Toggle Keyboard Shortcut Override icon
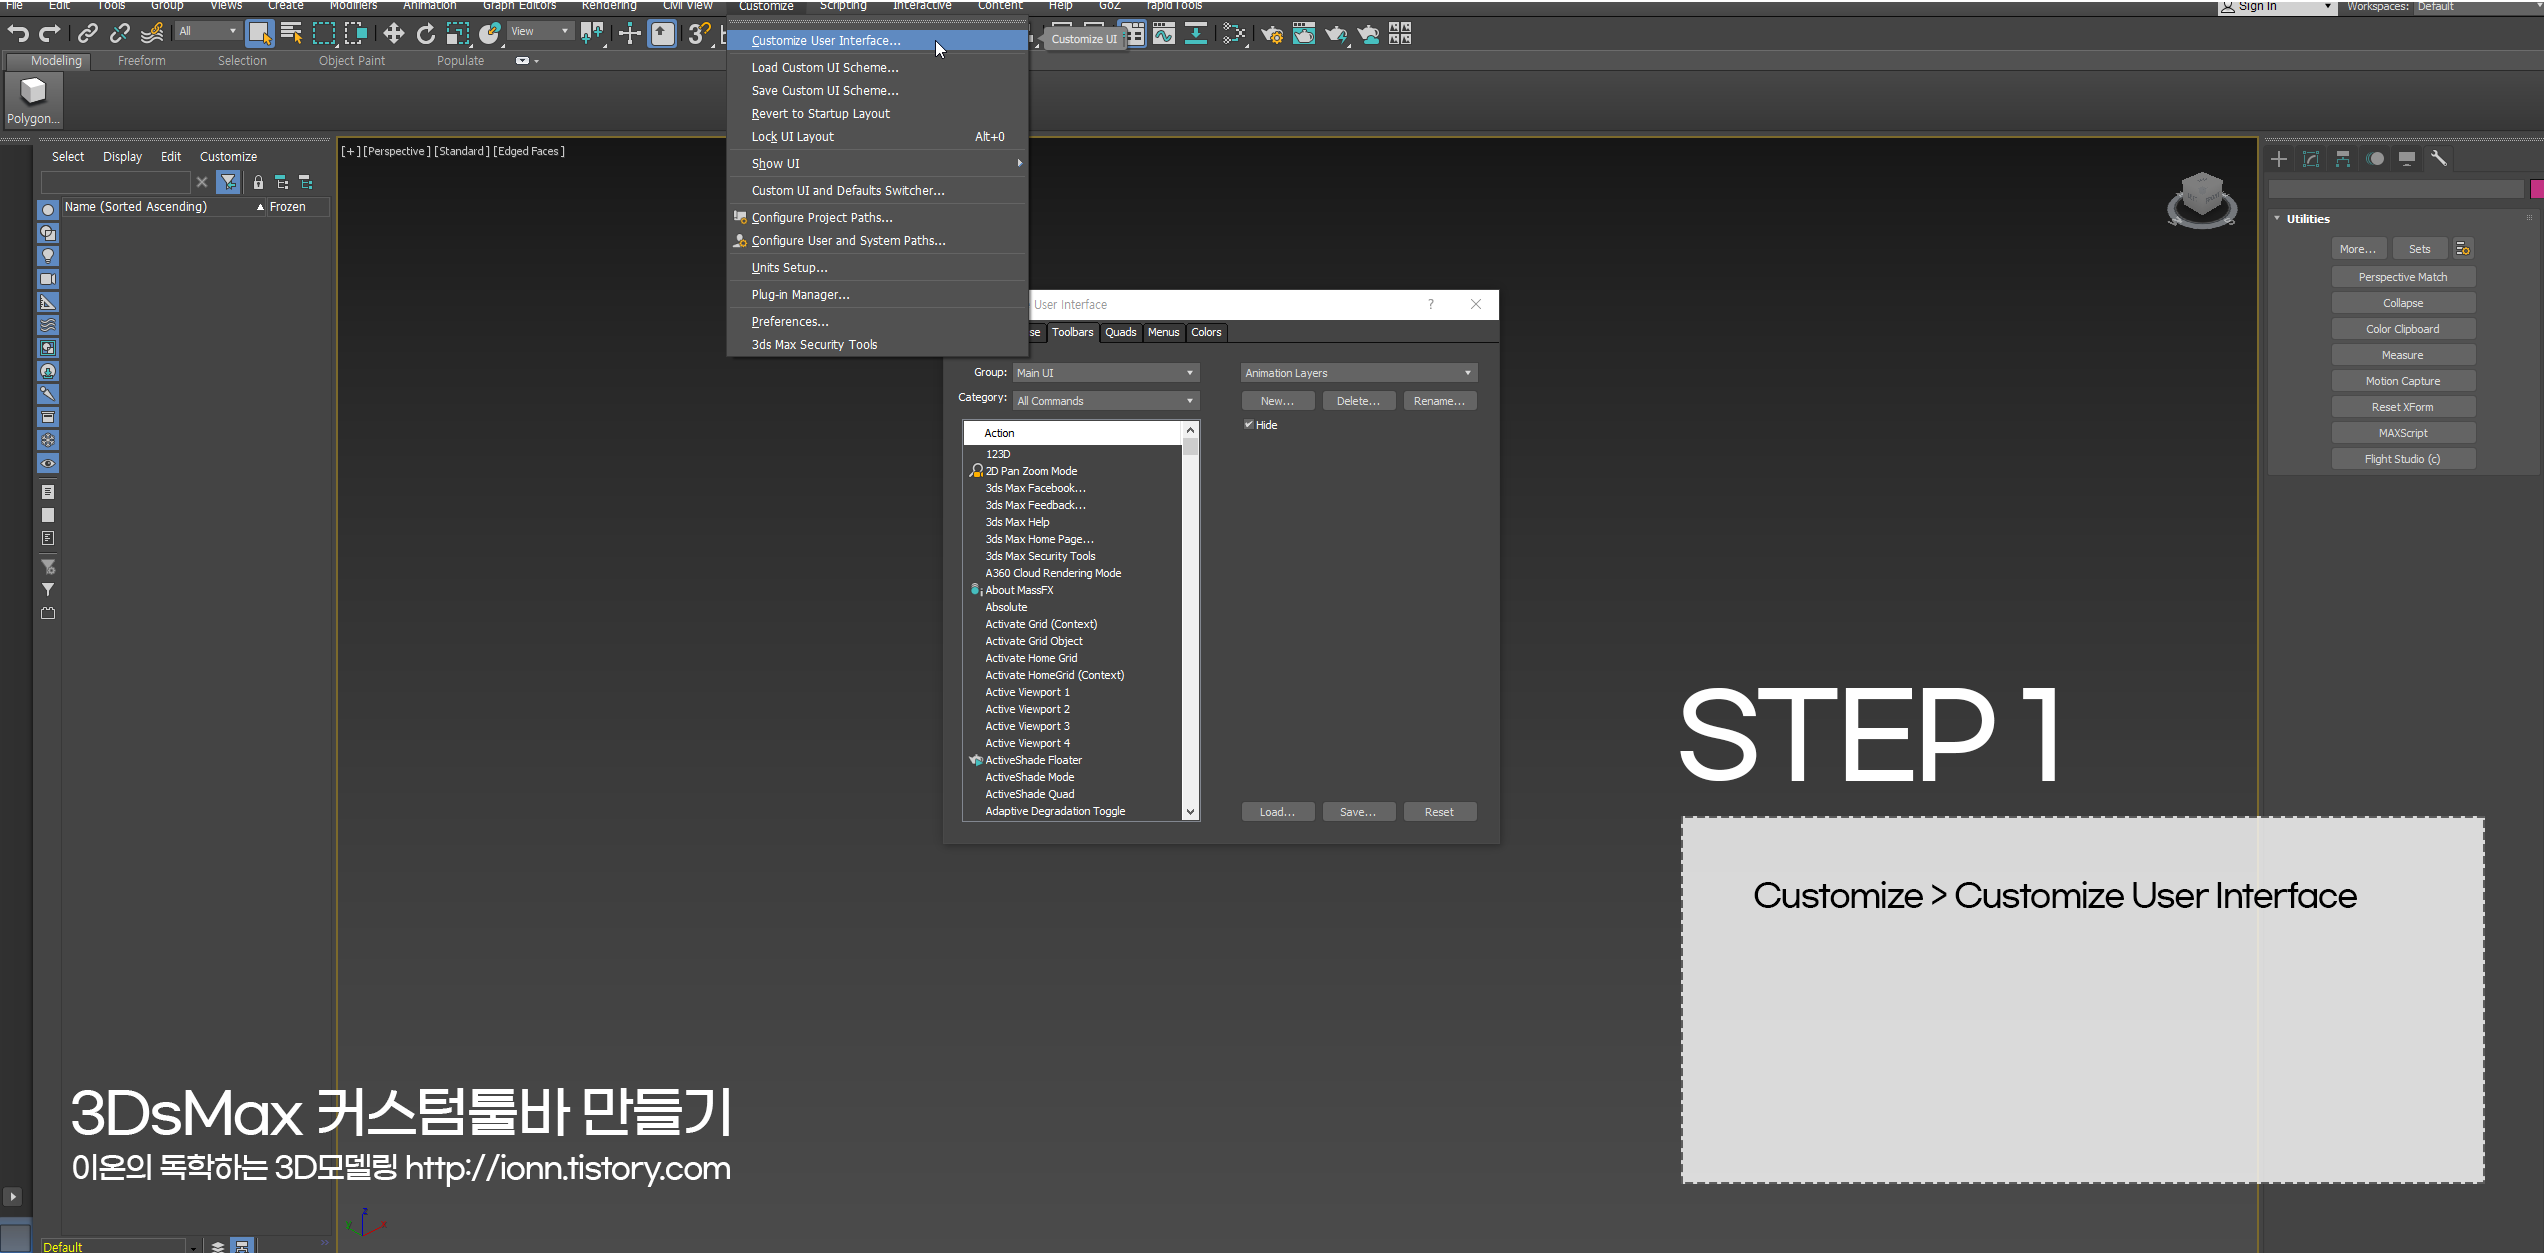Screen dimensions: 2545x1253 (663, 33)
